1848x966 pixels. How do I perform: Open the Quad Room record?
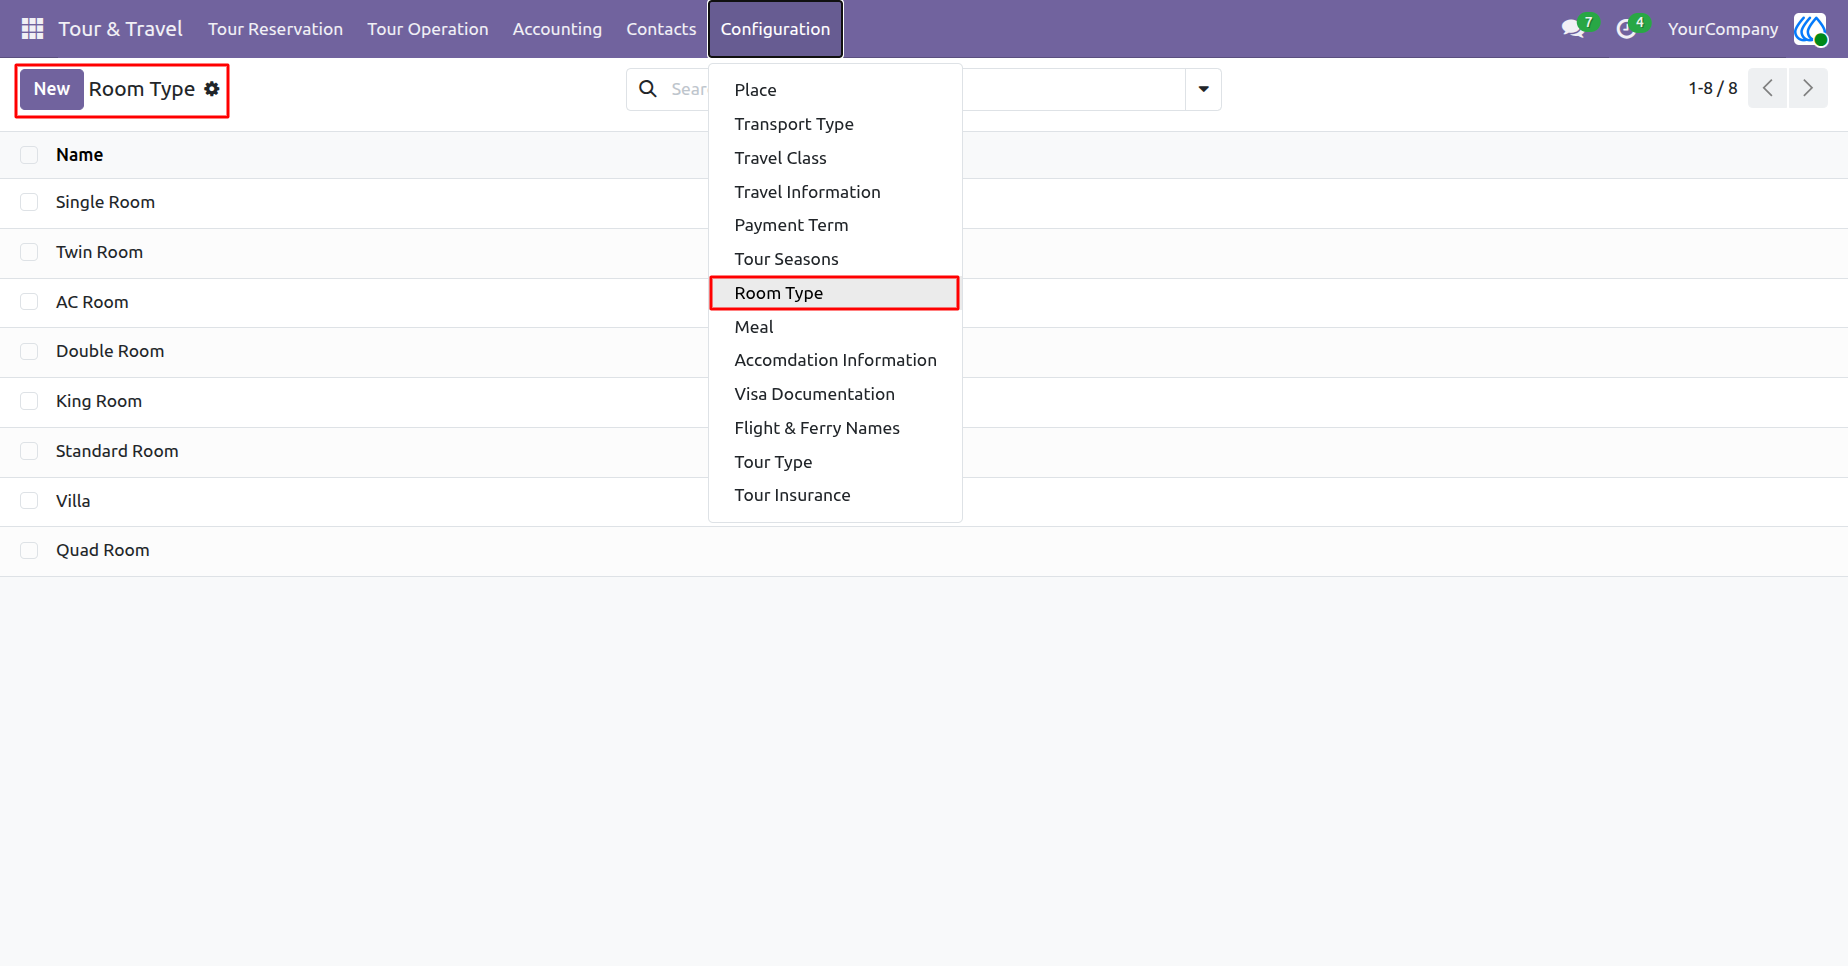103,550
